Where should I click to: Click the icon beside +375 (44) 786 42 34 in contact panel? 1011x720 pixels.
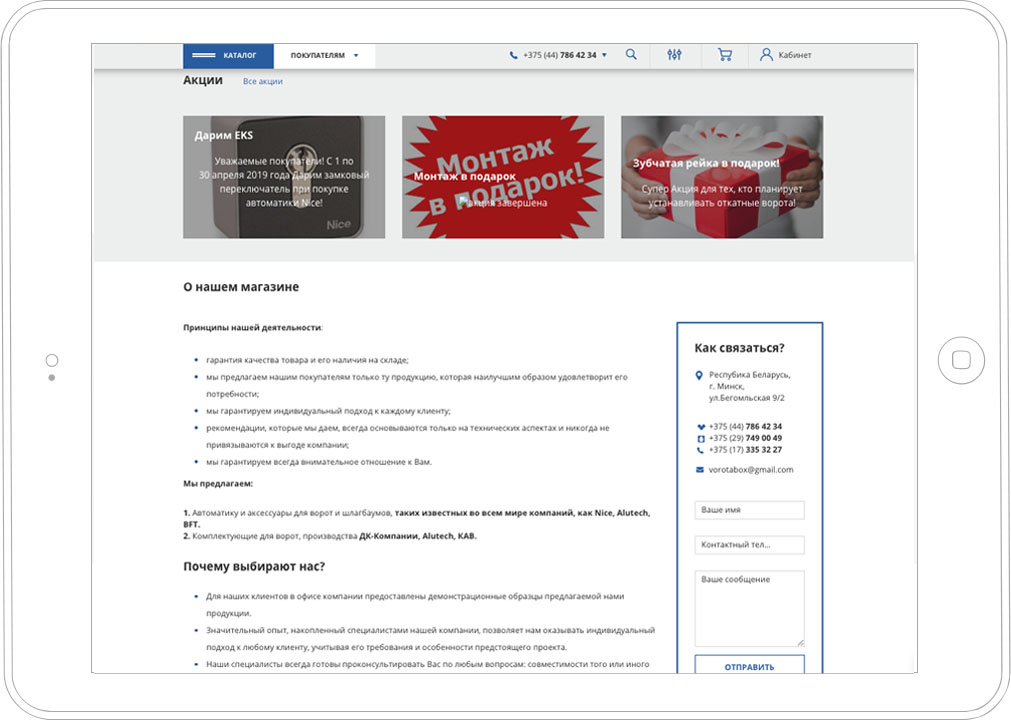(x=701, y=427)
